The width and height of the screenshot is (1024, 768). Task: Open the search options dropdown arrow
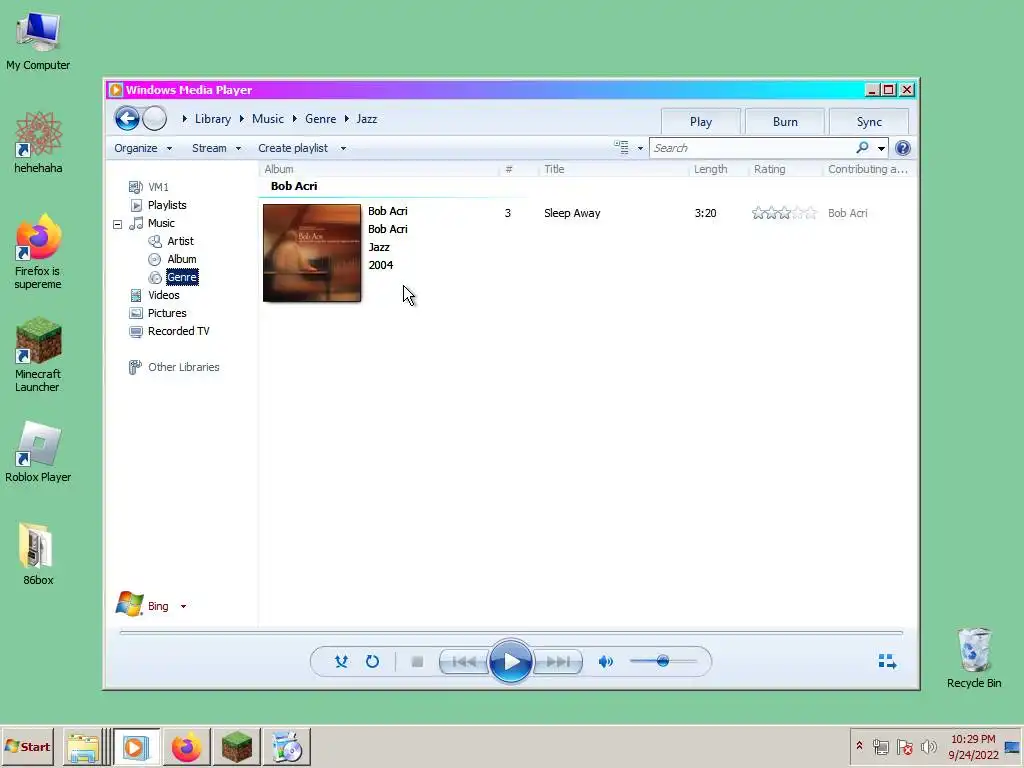(x=881, y=148)
